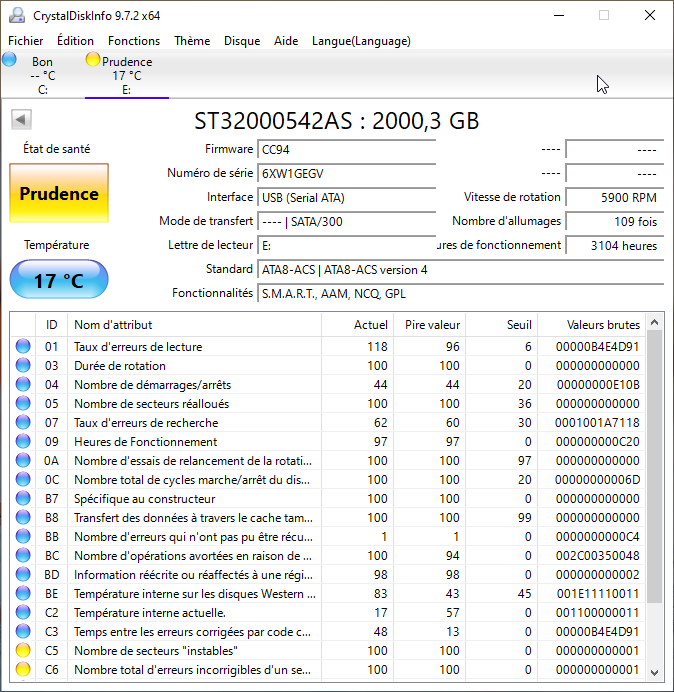This screenshot has height=692, width=674.
Task: Click the Fonctionnalités field S.M.A.R.T., AAM
Action: coord(460,293)
